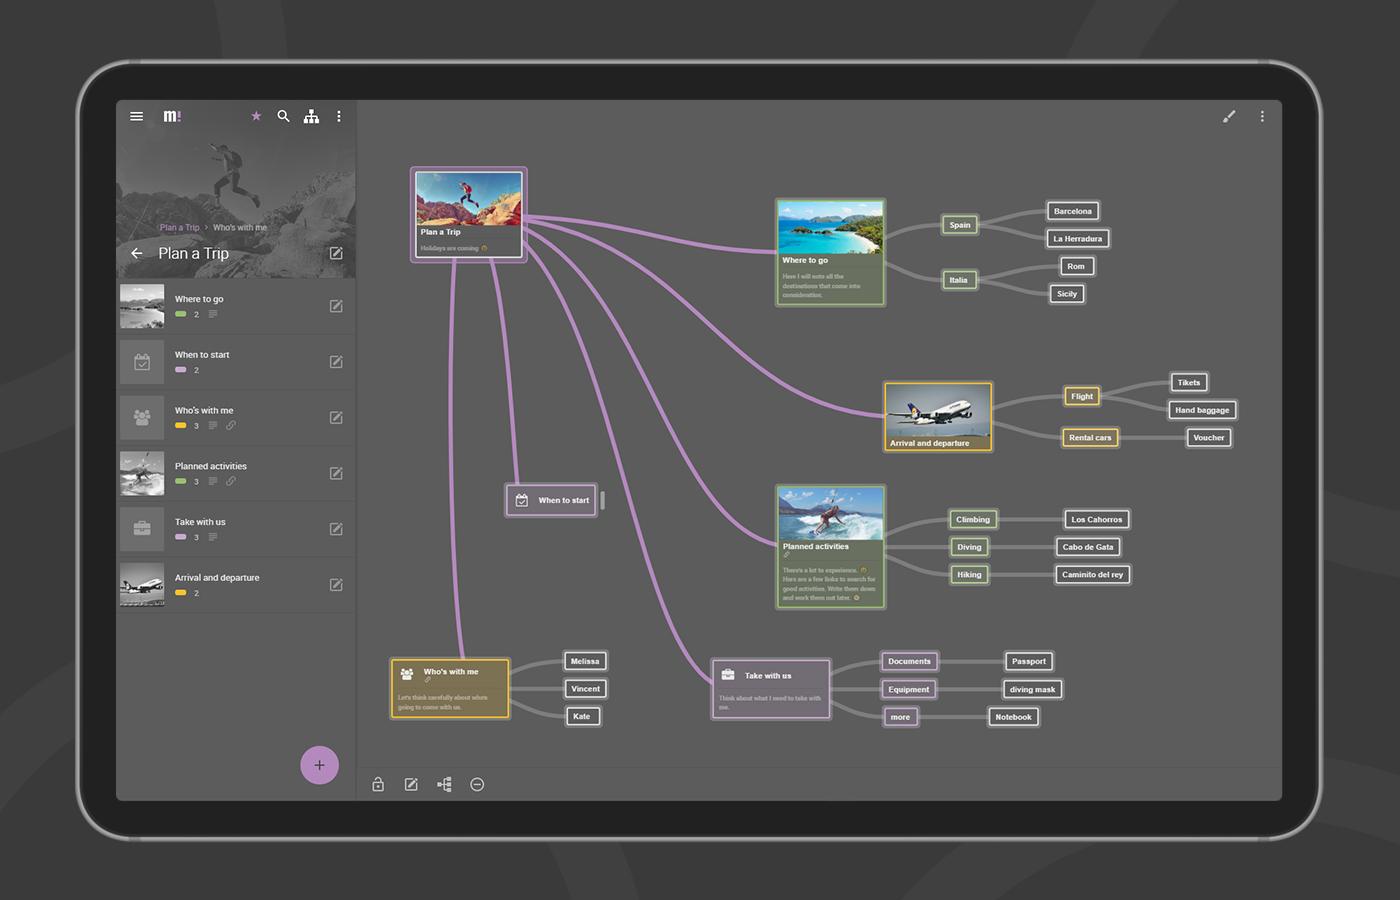The height and width of the screenshot is (900, 1400).
Task: Edit the Planned activities list item
Action: (x=336, y=473)
